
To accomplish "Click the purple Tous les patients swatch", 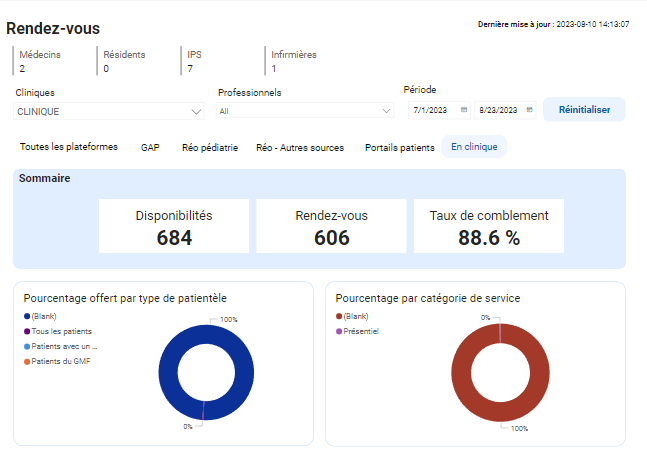I will coord(27,331).
